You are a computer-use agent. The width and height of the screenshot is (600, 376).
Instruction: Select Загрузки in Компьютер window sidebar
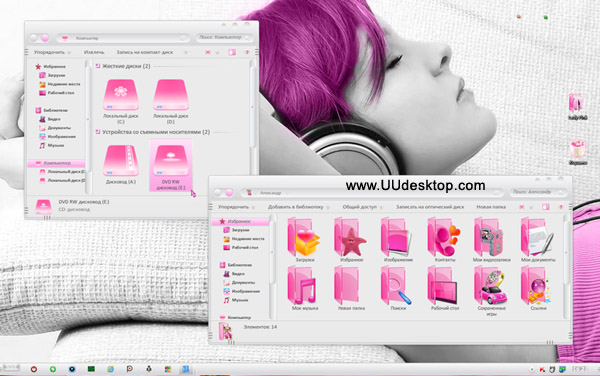click(x=52, y=75)
